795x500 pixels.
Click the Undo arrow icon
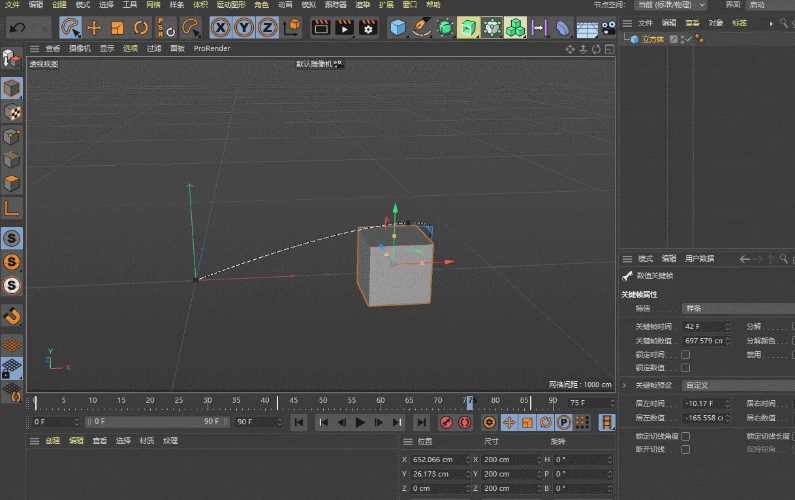pos(18,27)
